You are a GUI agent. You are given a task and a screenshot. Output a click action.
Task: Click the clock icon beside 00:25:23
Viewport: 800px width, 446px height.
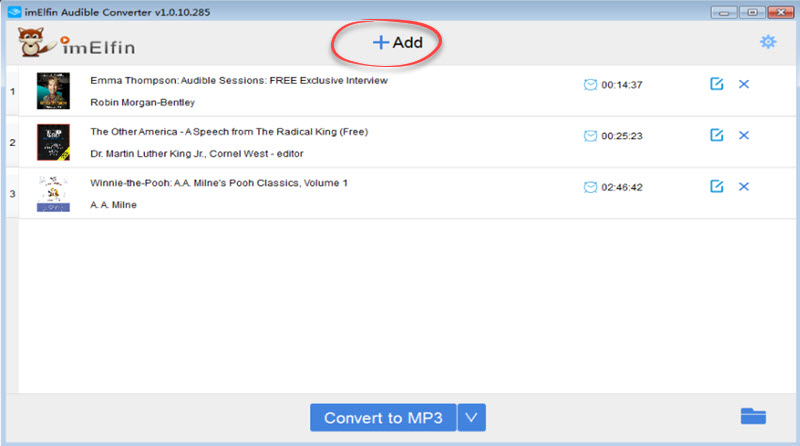[x=590, y=136]
